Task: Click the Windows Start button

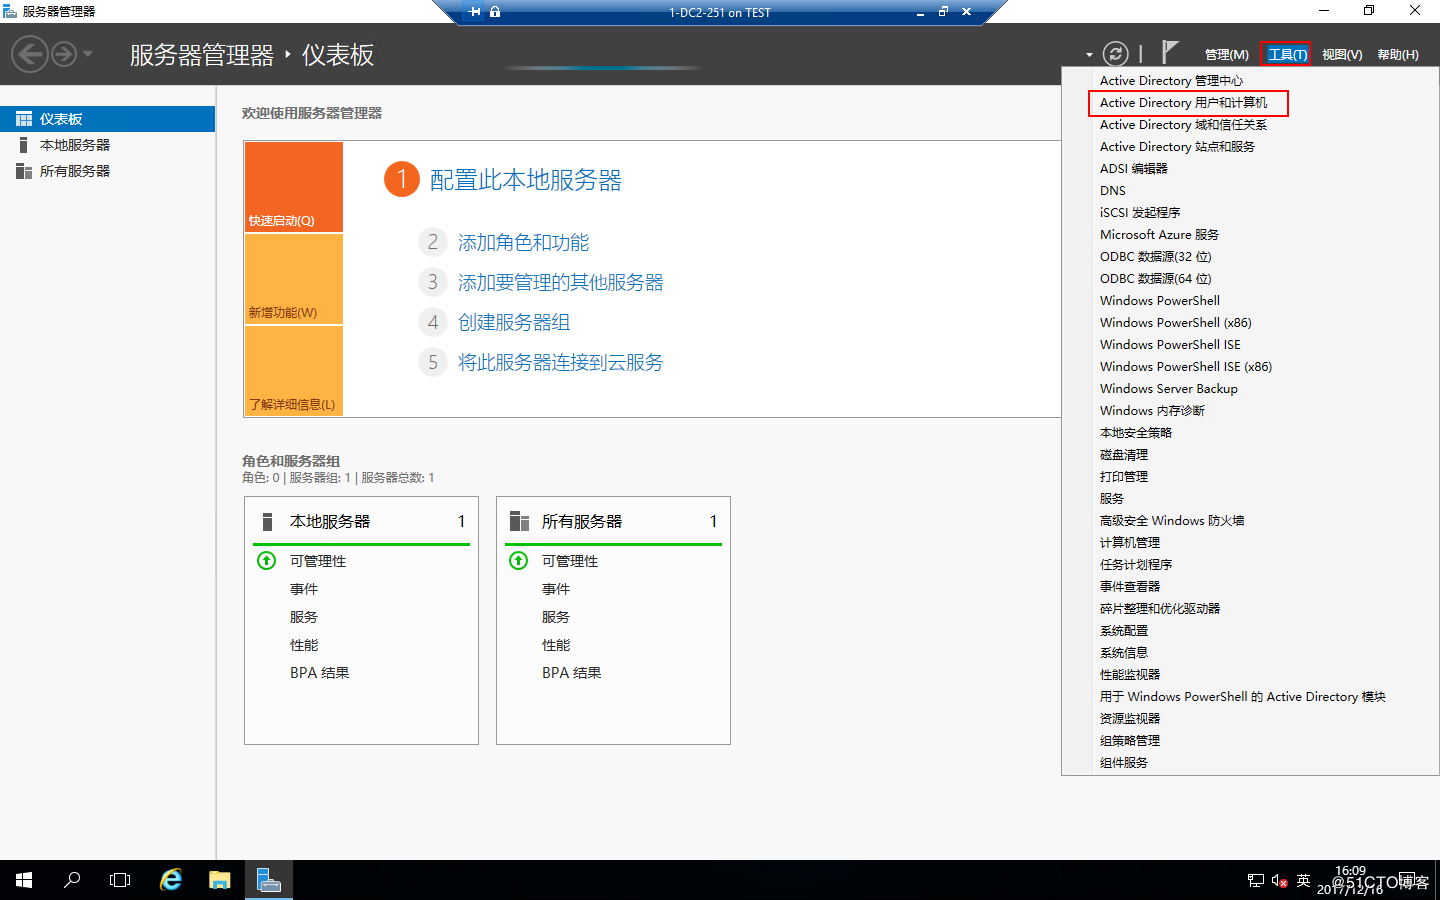Action: 24,880
